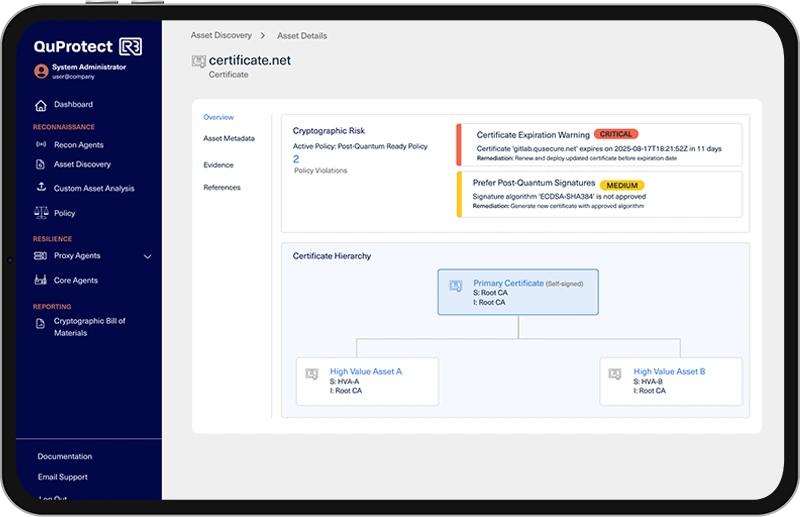Expand the Proxy Agents chevron
800x517 pixels.
(x=148, y=257)
